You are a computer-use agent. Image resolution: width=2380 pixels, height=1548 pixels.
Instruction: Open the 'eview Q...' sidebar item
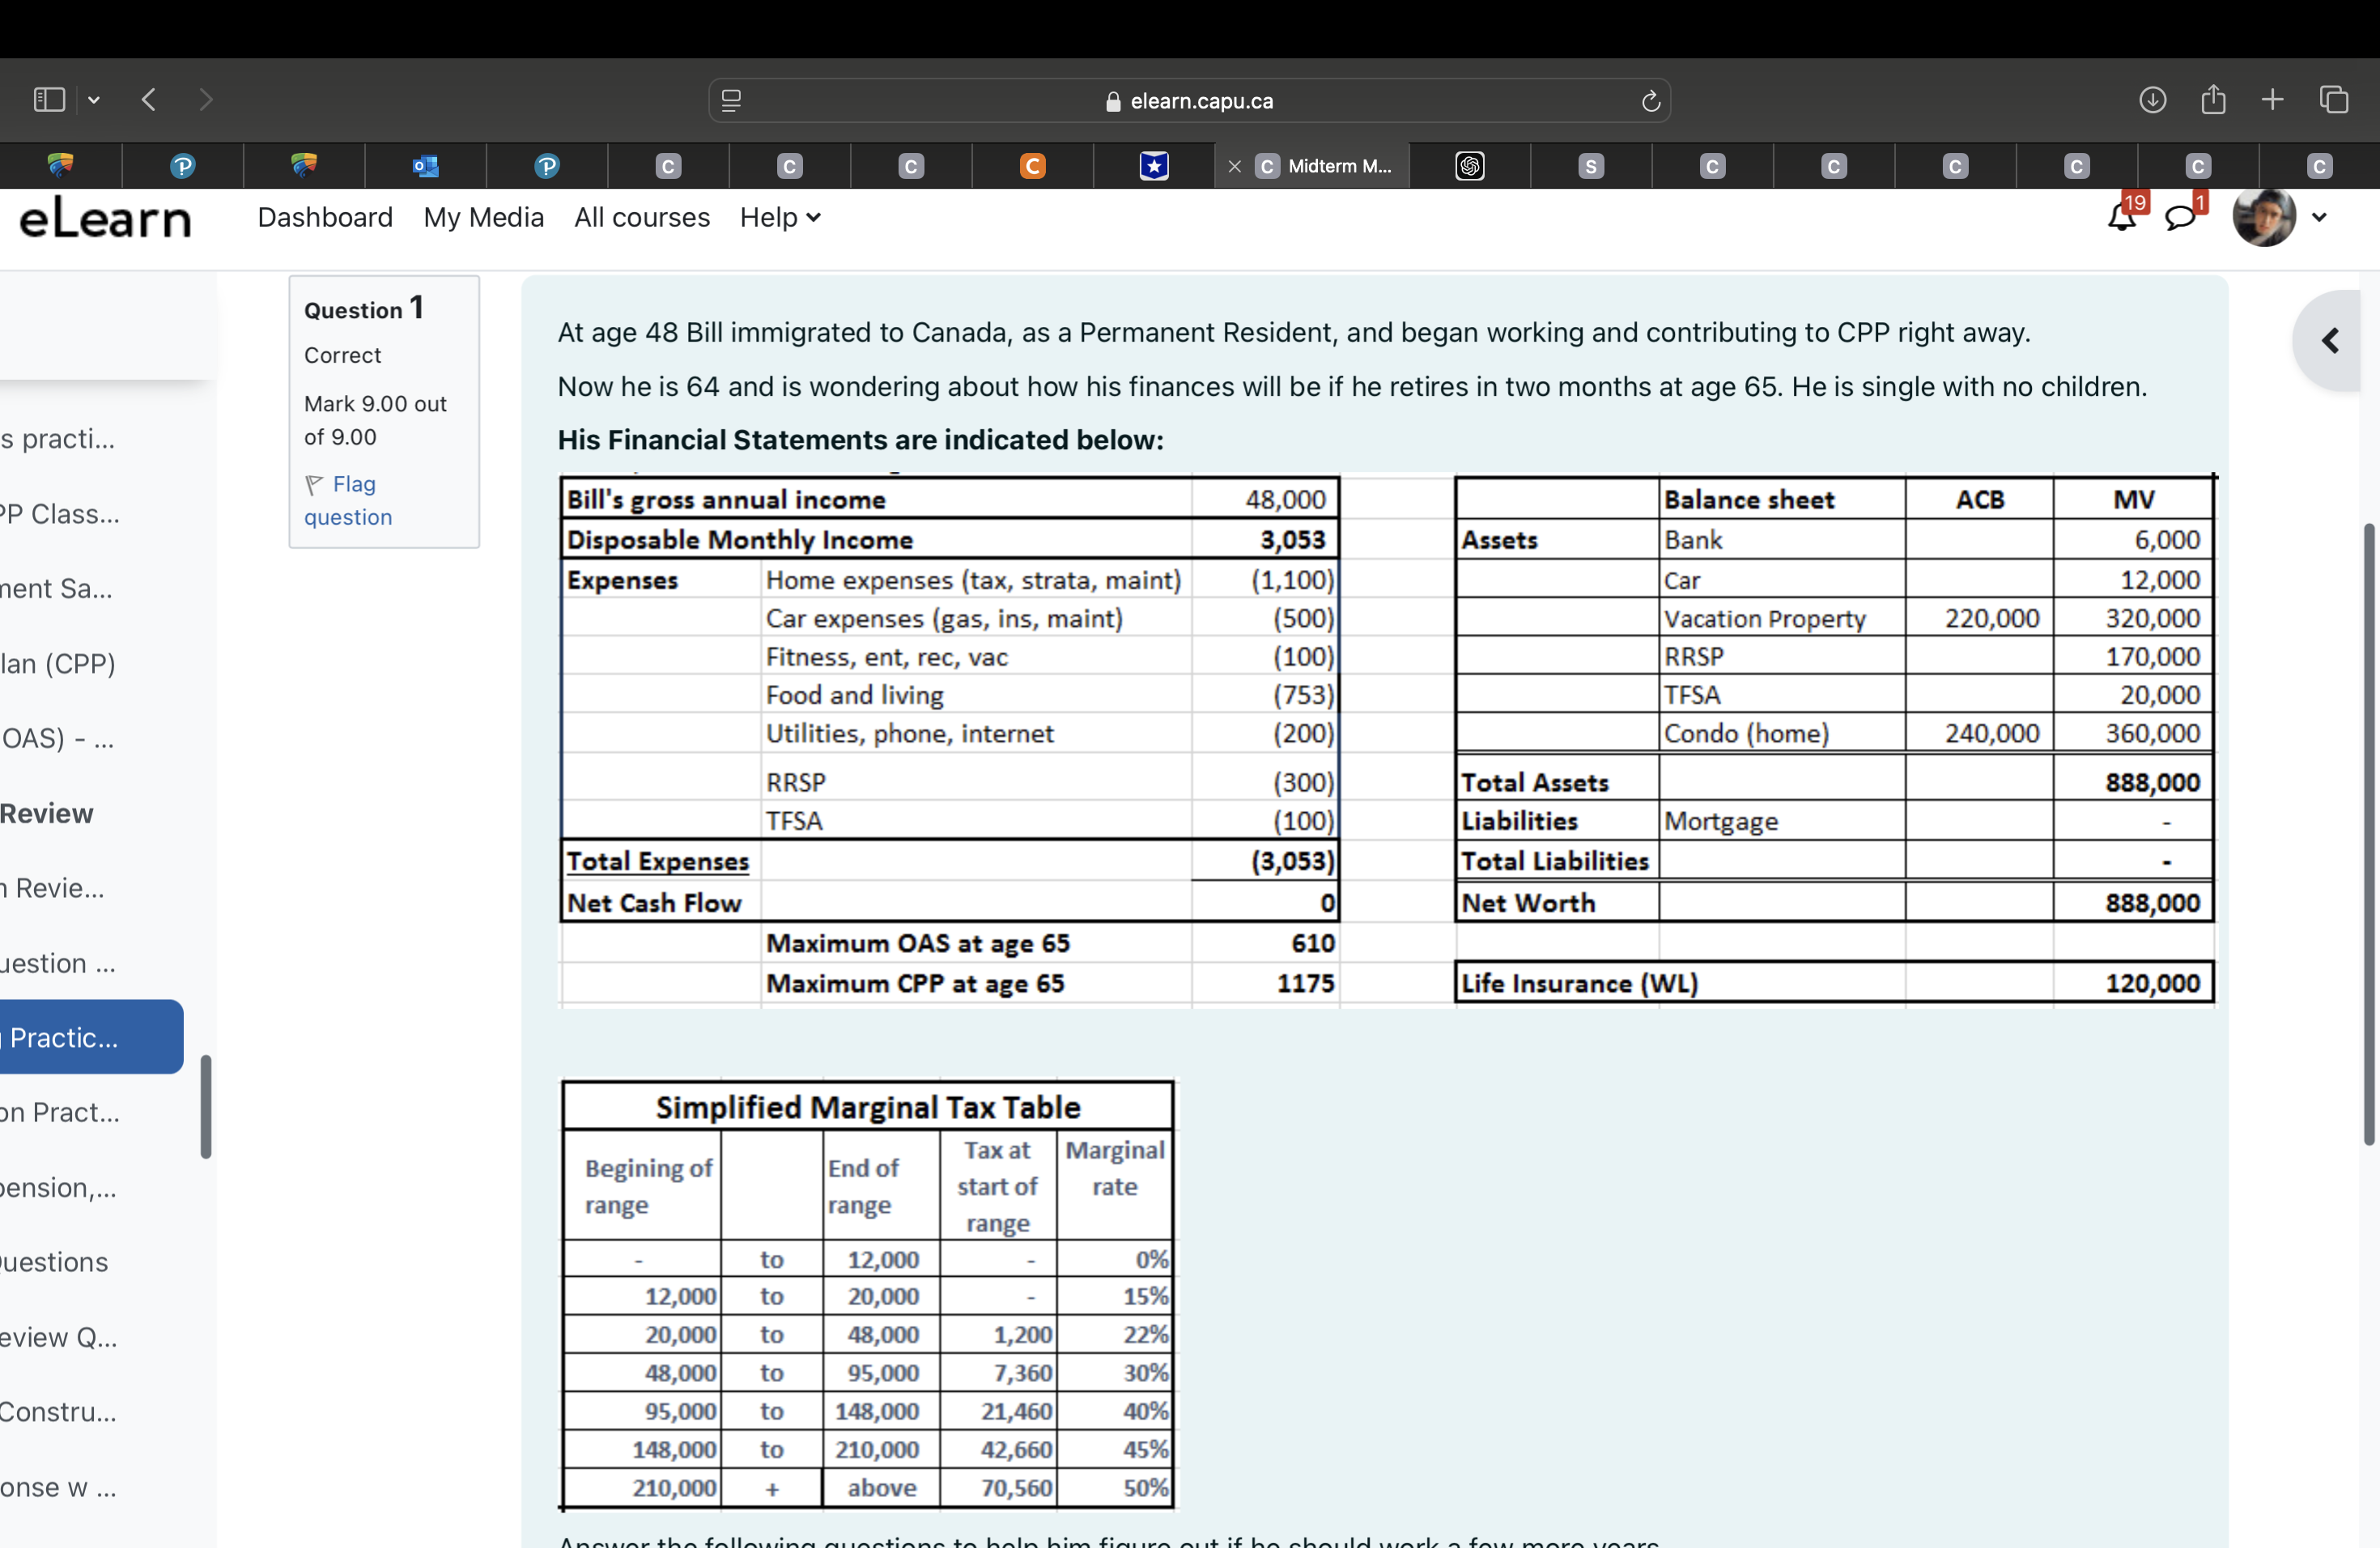[x=58, y=1337]
